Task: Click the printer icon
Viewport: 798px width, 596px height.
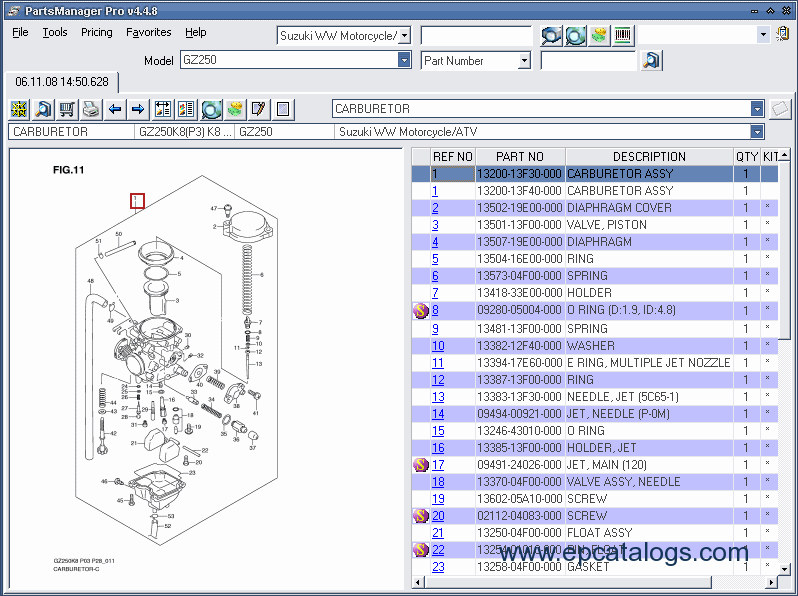Action: click(91, 109)
